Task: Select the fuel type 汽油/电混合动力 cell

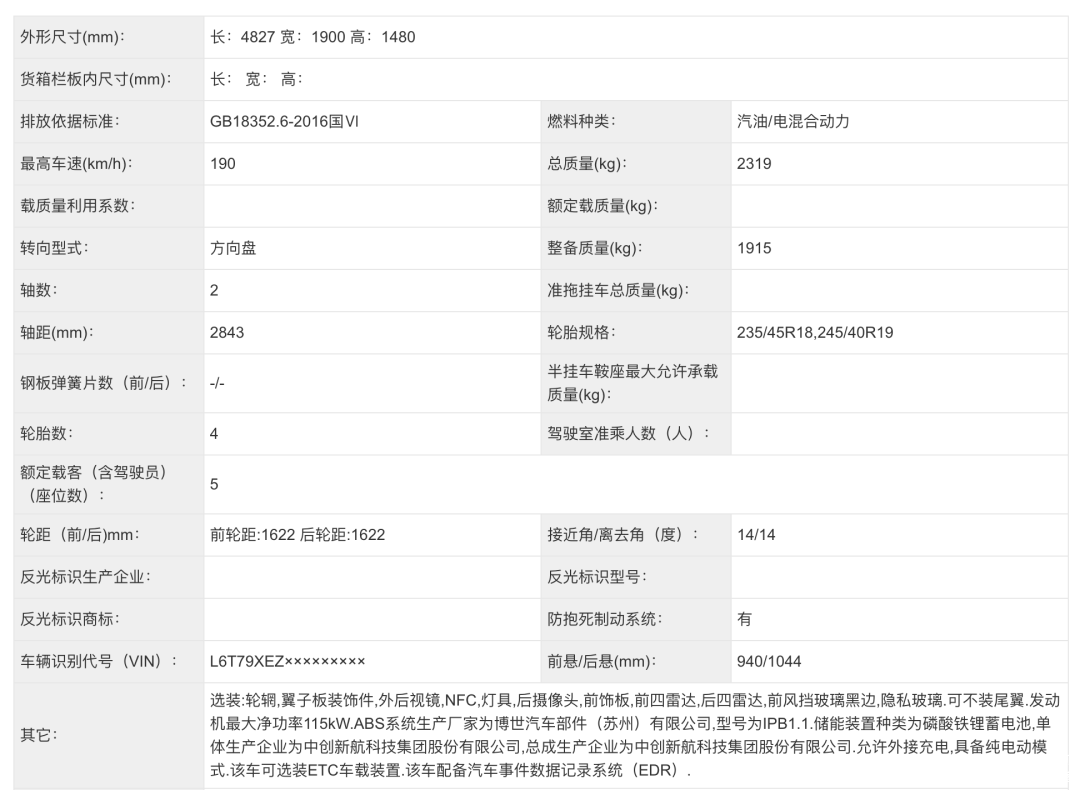Action: coord(792,122)
